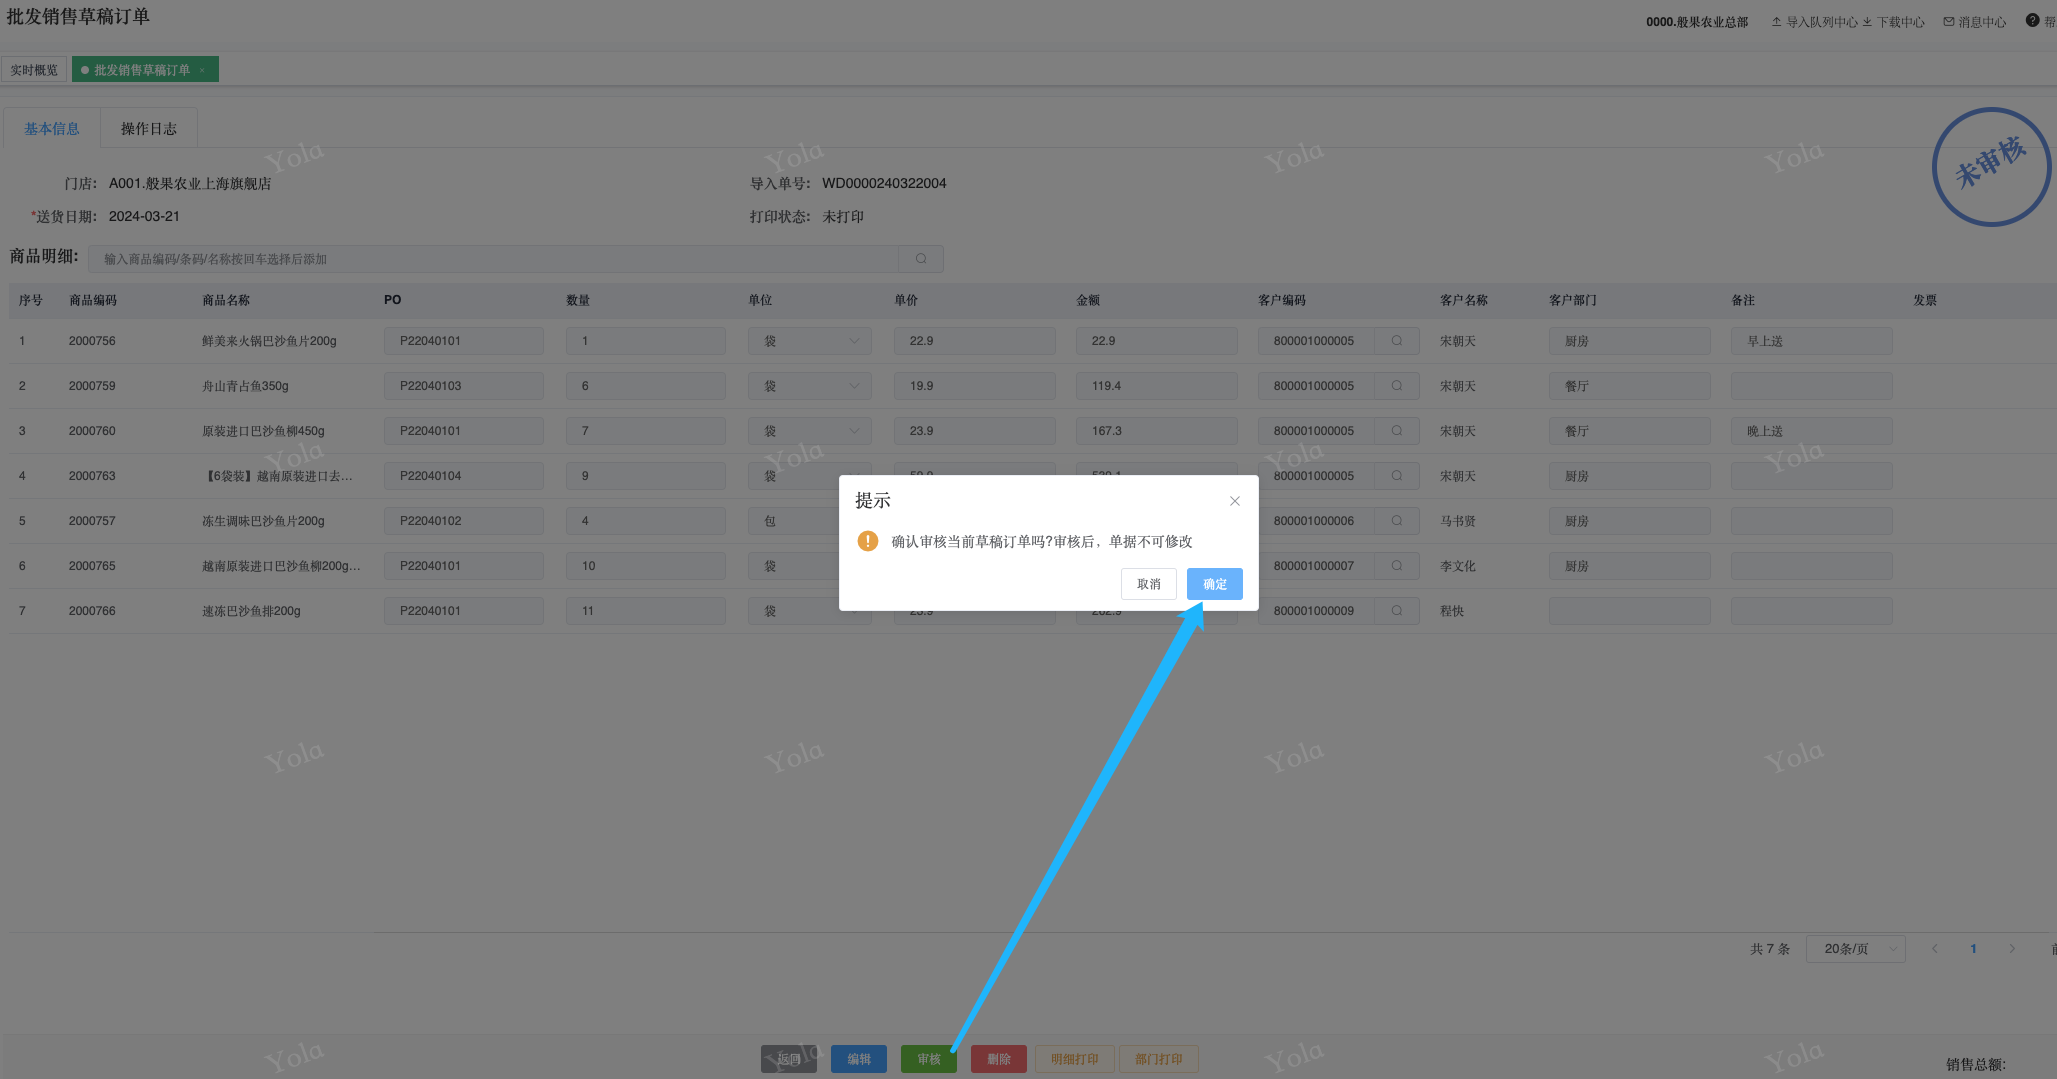
Task: Click the PO field P22040104 in row 4
Action: coord(464,476)
